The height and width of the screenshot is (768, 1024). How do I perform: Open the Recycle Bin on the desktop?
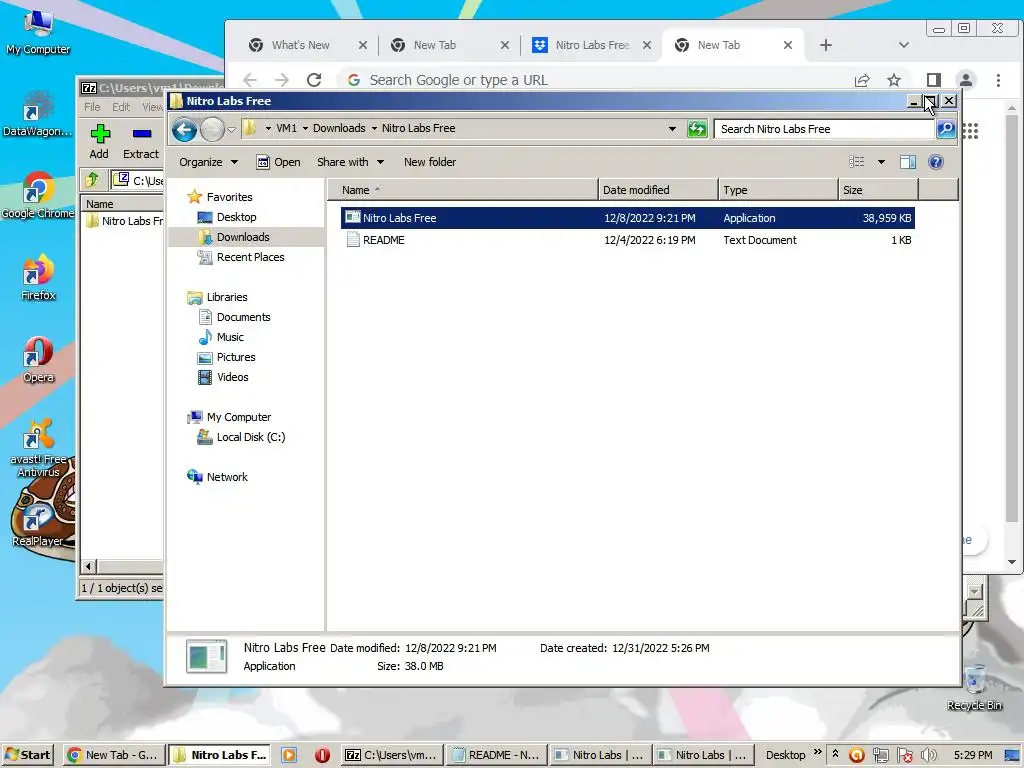[974, 686]
